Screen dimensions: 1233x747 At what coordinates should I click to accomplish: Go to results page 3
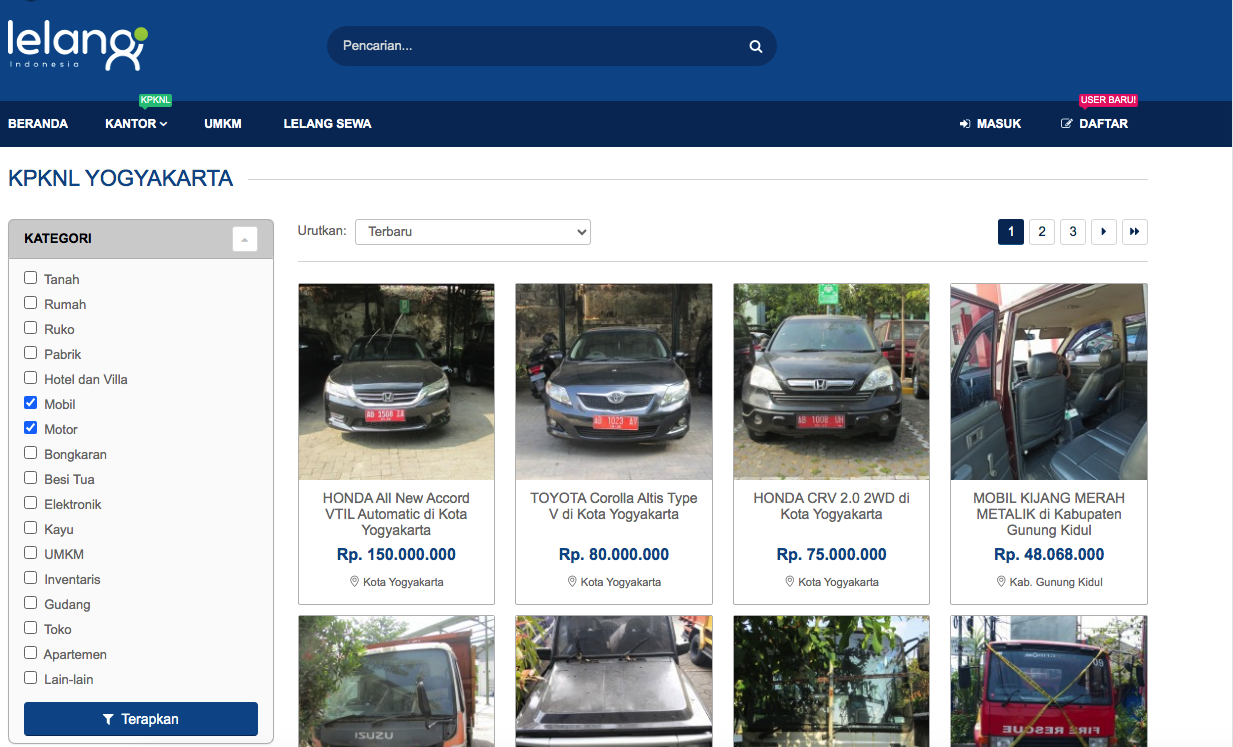click(x=1073, y=232)
